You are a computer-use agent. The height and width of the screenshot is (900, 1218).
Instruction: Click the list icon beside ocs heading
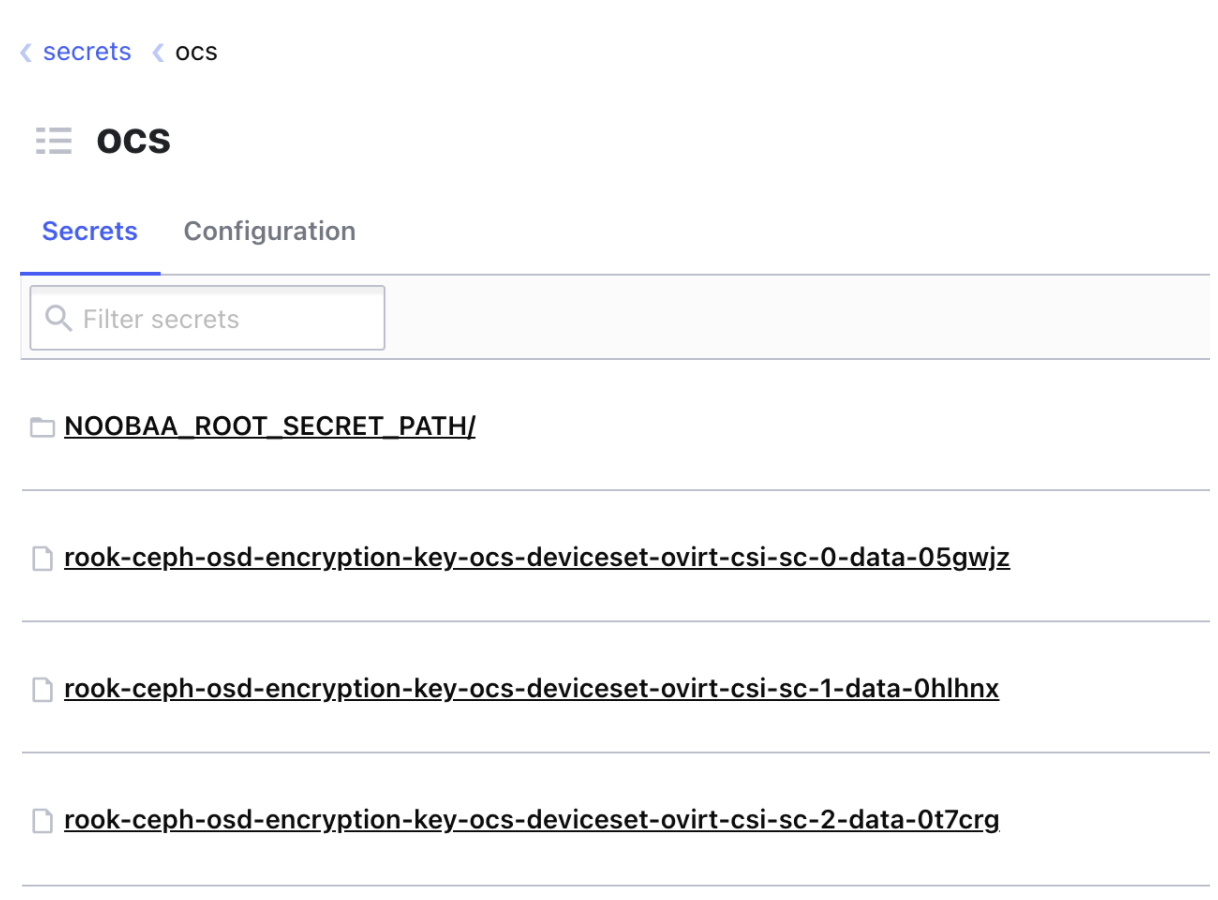54,141
